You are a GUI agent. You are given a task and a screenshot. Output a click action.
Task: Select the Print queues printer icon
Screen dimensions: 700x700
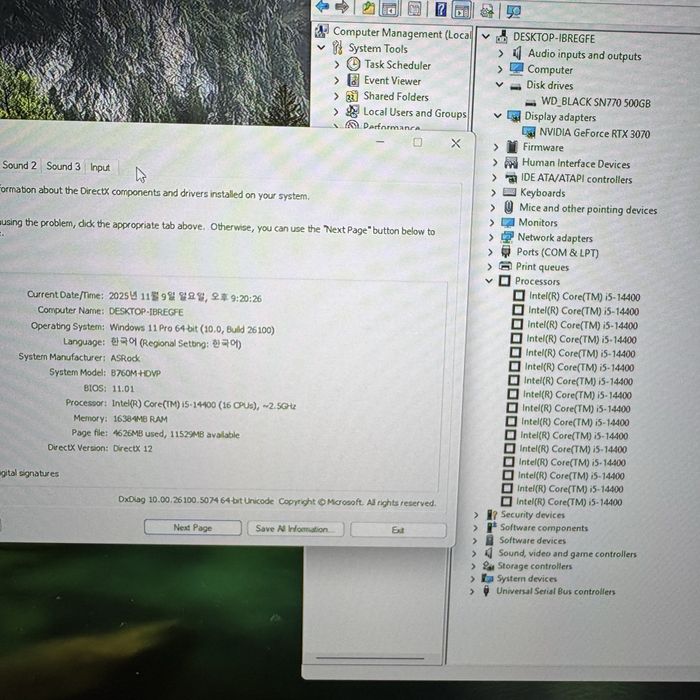(505, 266)
